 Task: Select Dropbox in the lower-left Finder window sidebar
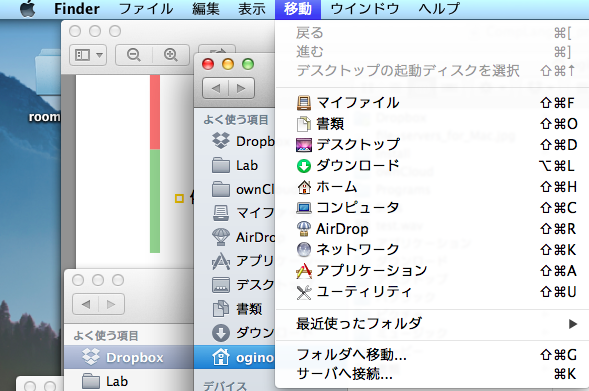pos(128,357)
